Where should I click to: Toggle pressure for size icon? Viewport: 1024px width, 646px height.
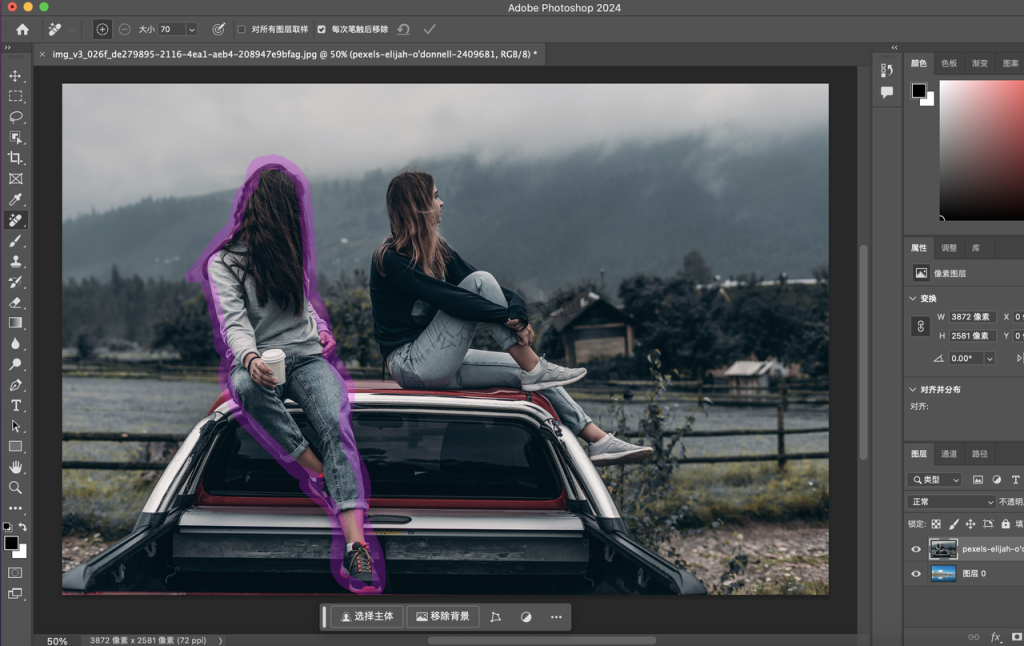pos(219,29)
